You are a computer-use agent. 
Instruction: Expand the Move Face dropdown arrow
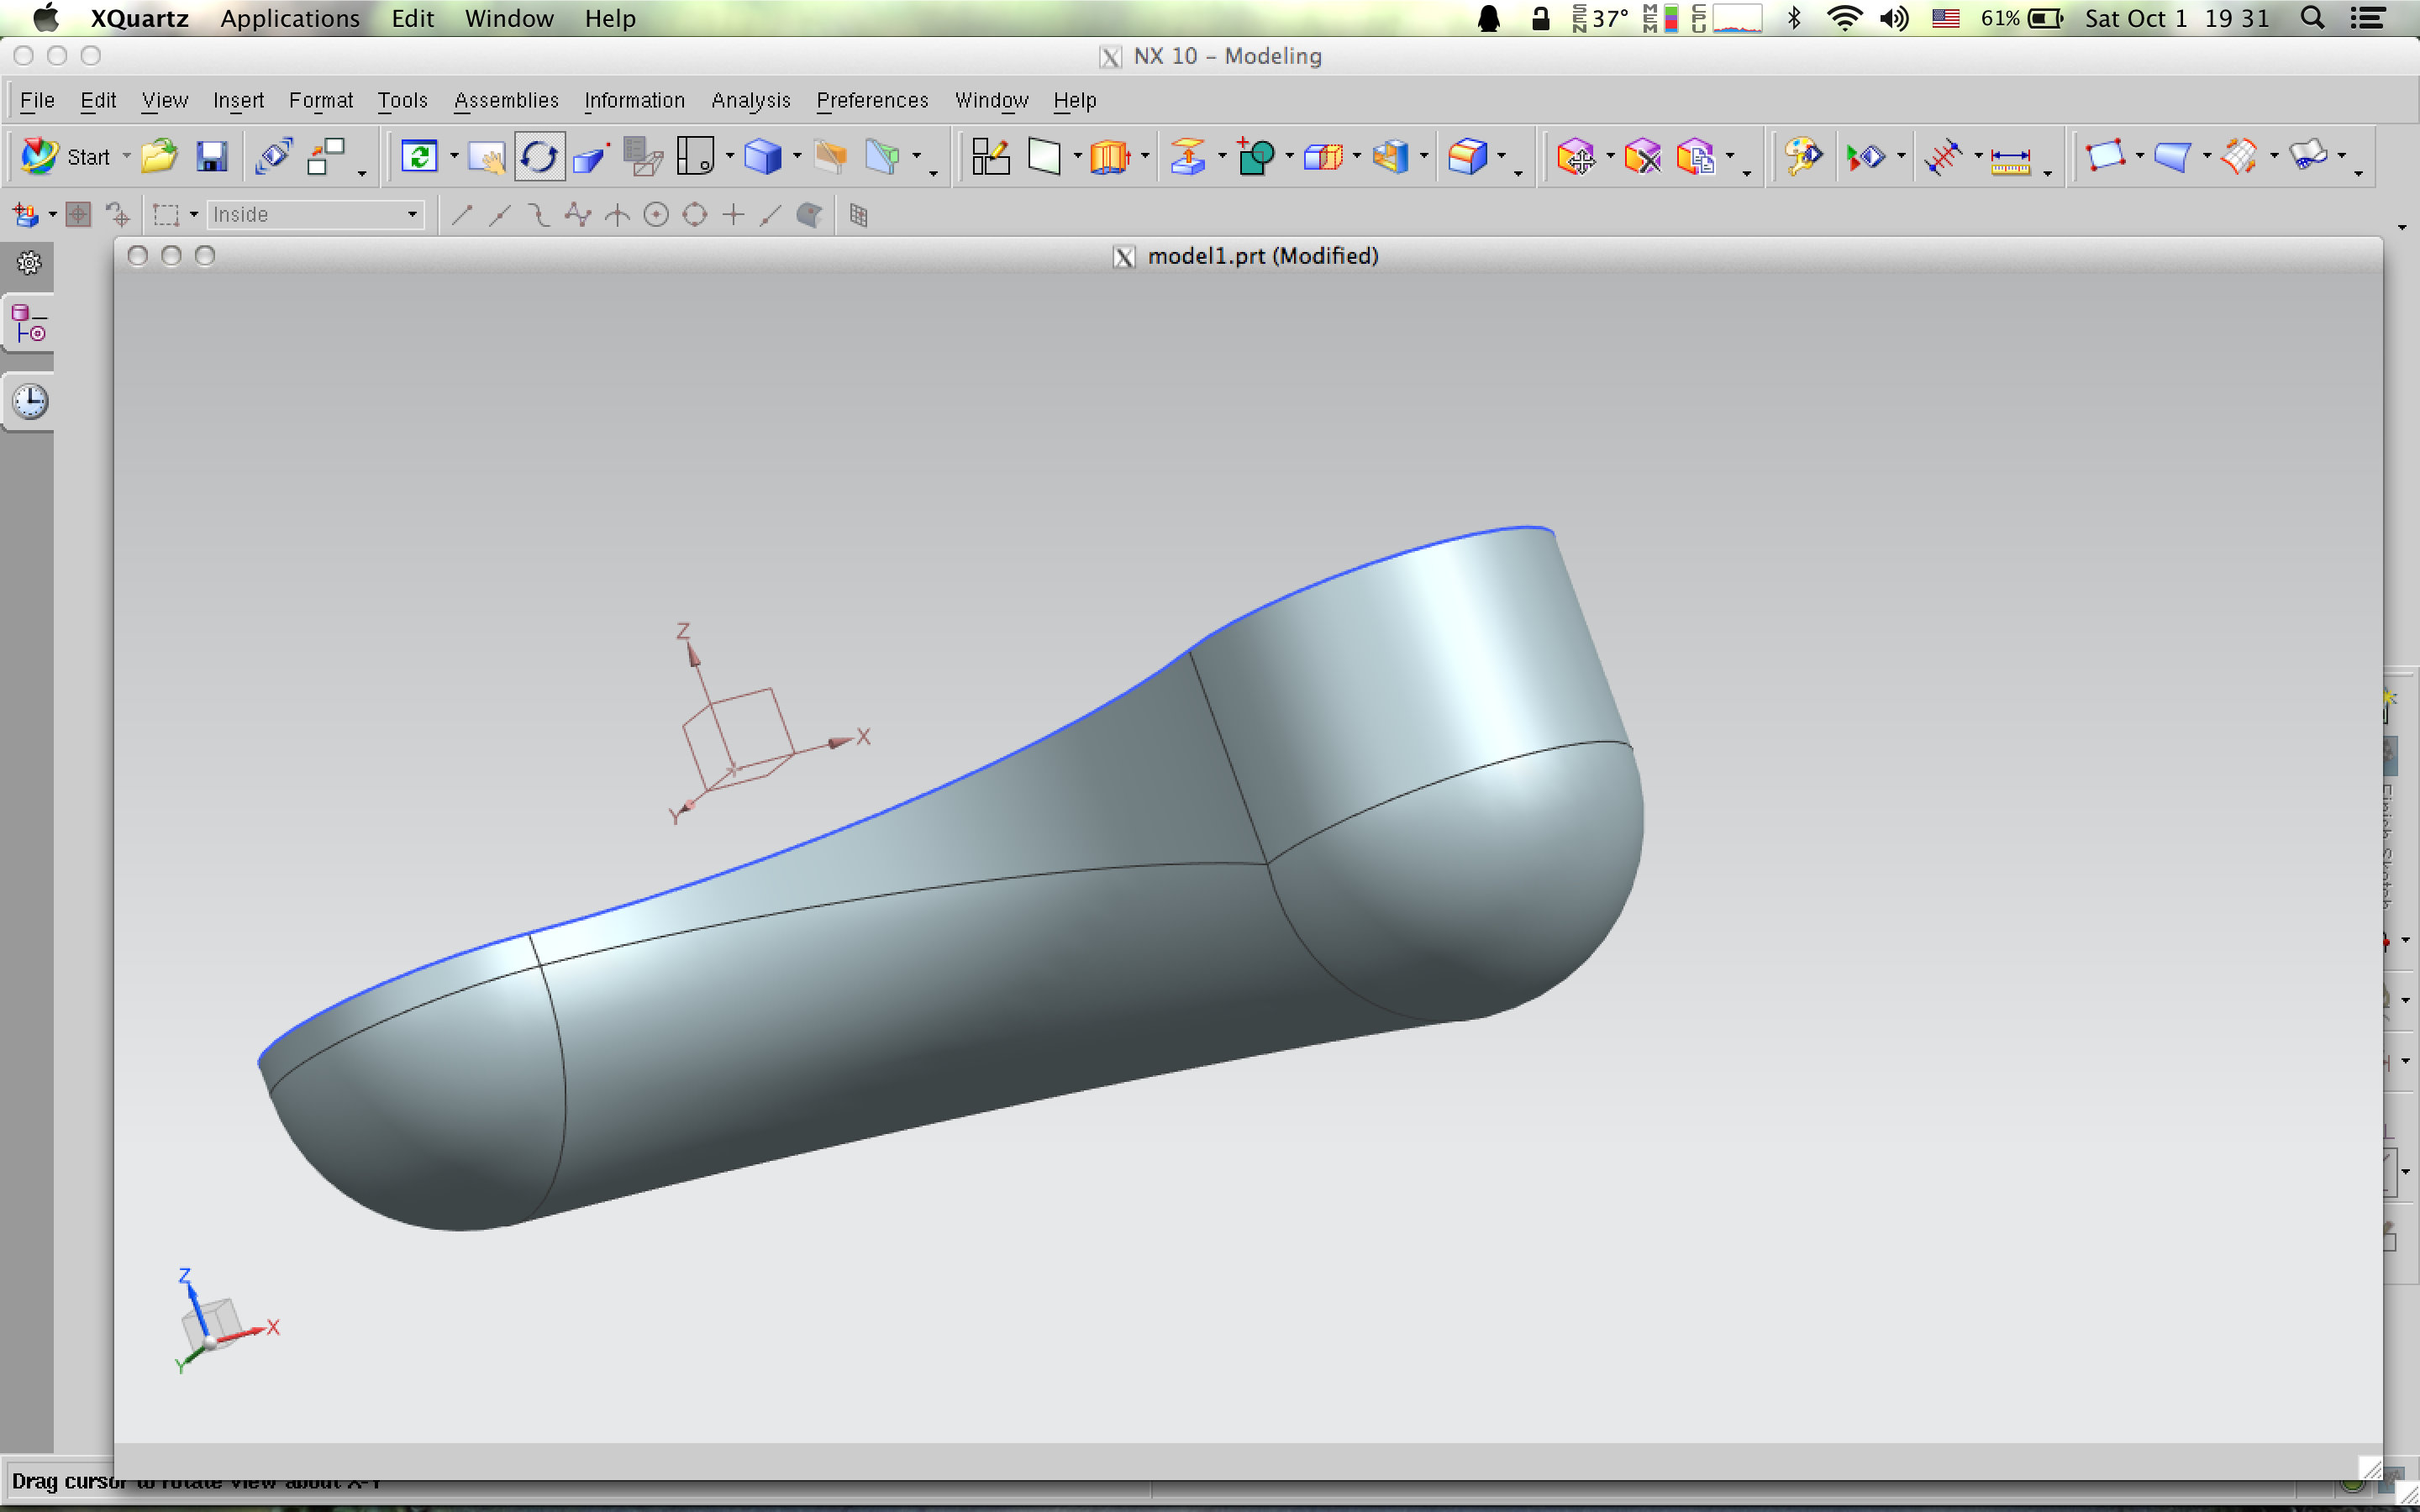(x=1610, y=157)
